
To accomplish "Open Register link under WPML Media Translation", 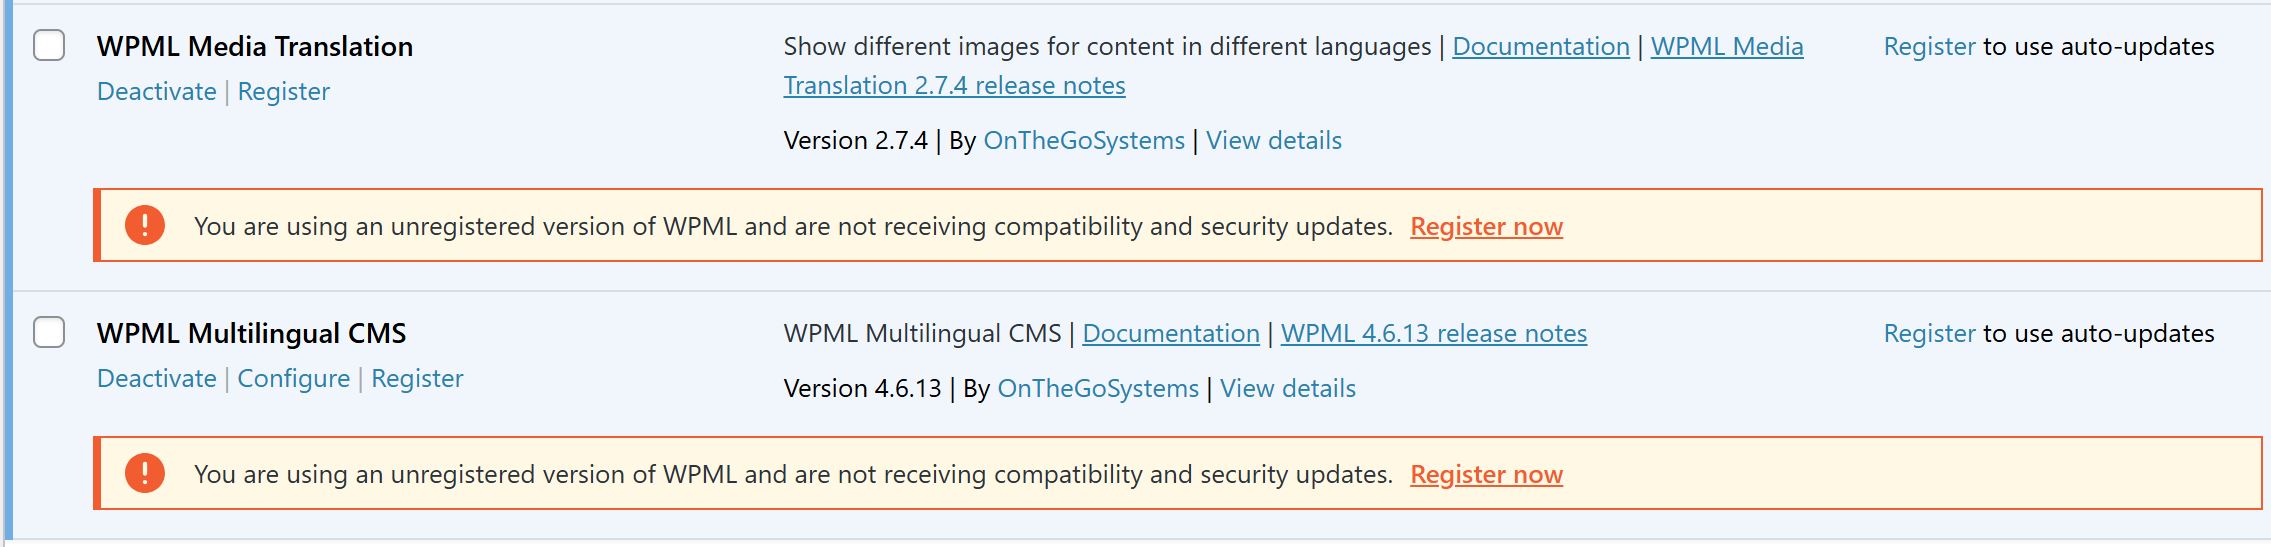I will [x=284, y=91].
